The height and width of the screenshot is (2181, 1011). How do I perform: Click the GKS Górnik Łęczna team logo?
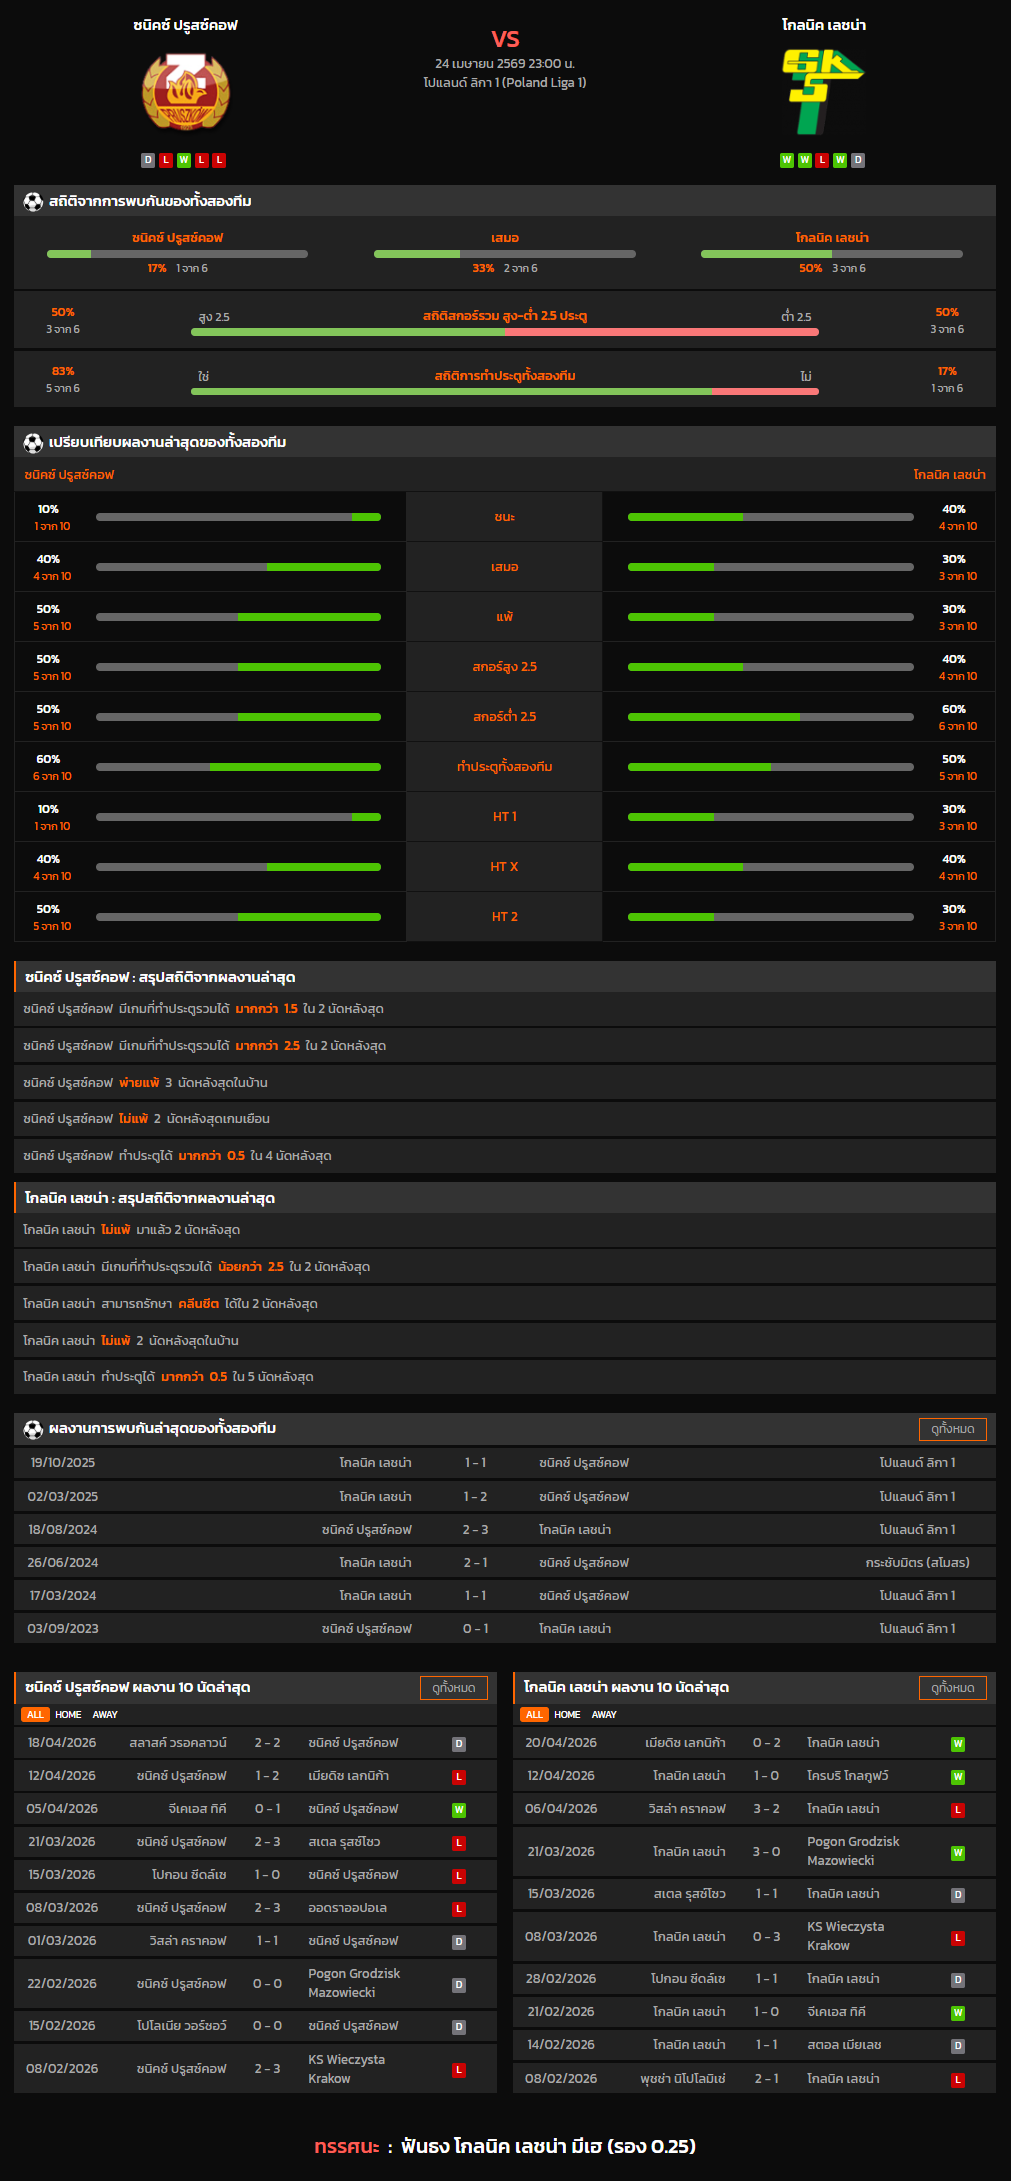point(823,92)
